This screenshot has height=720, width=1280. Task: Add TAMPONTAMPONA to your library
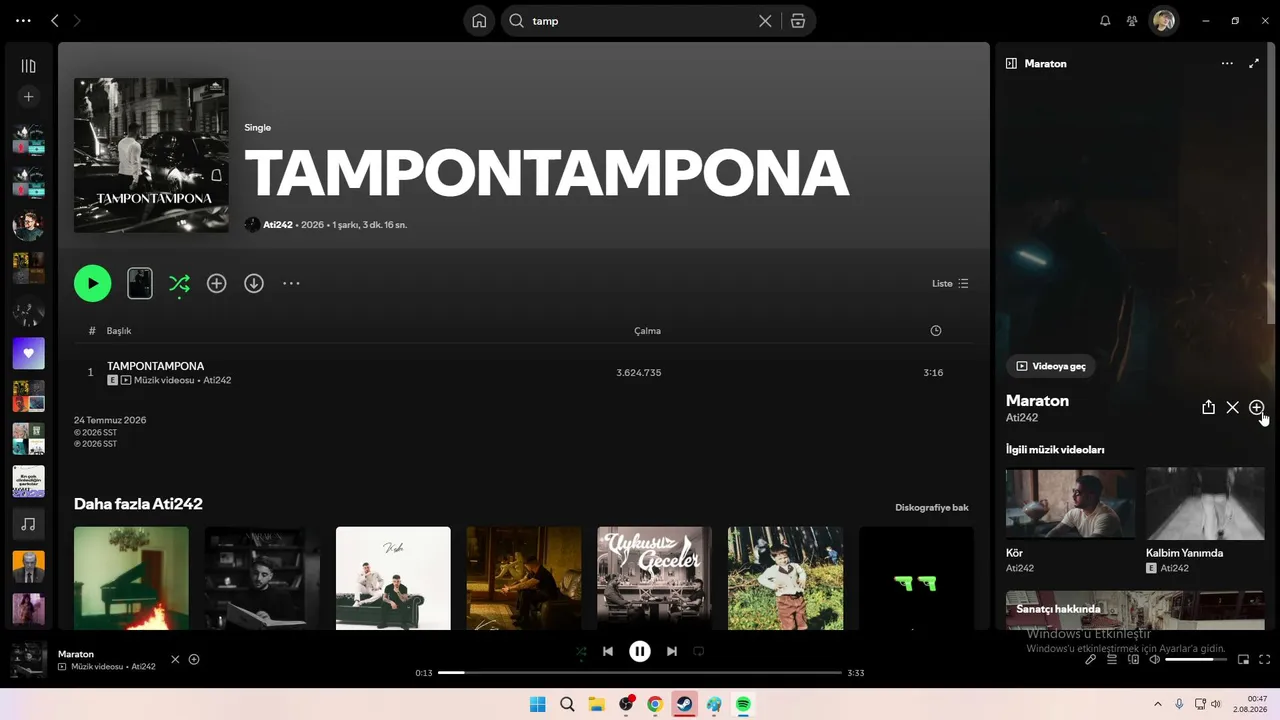(x=216, y=283)
